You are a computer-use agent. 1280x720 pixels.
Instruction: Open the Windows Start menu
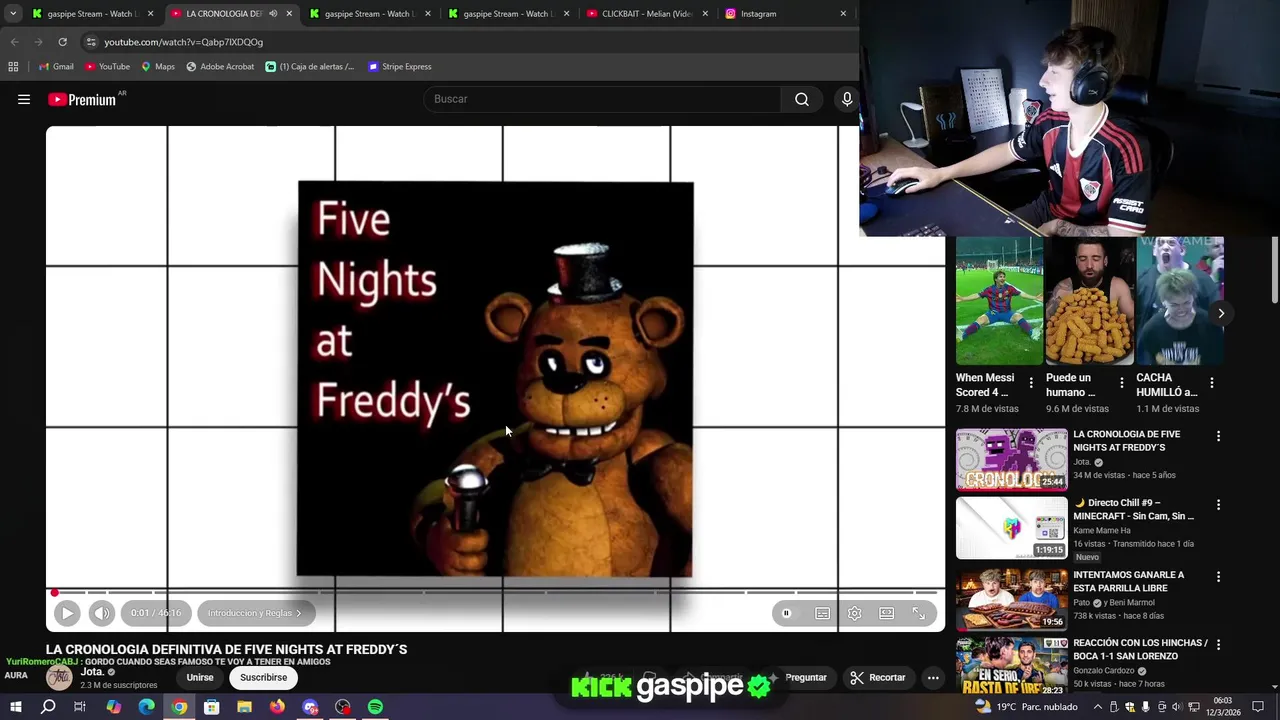(15, 707)
